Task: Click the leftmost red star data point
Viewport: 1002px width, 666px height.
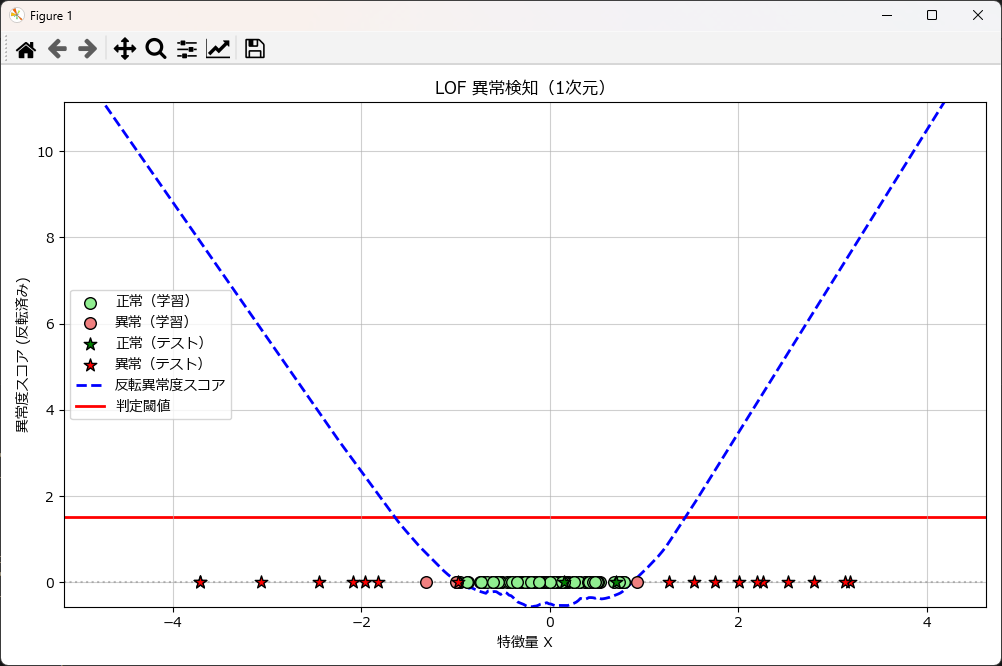Action: point(200,582)
